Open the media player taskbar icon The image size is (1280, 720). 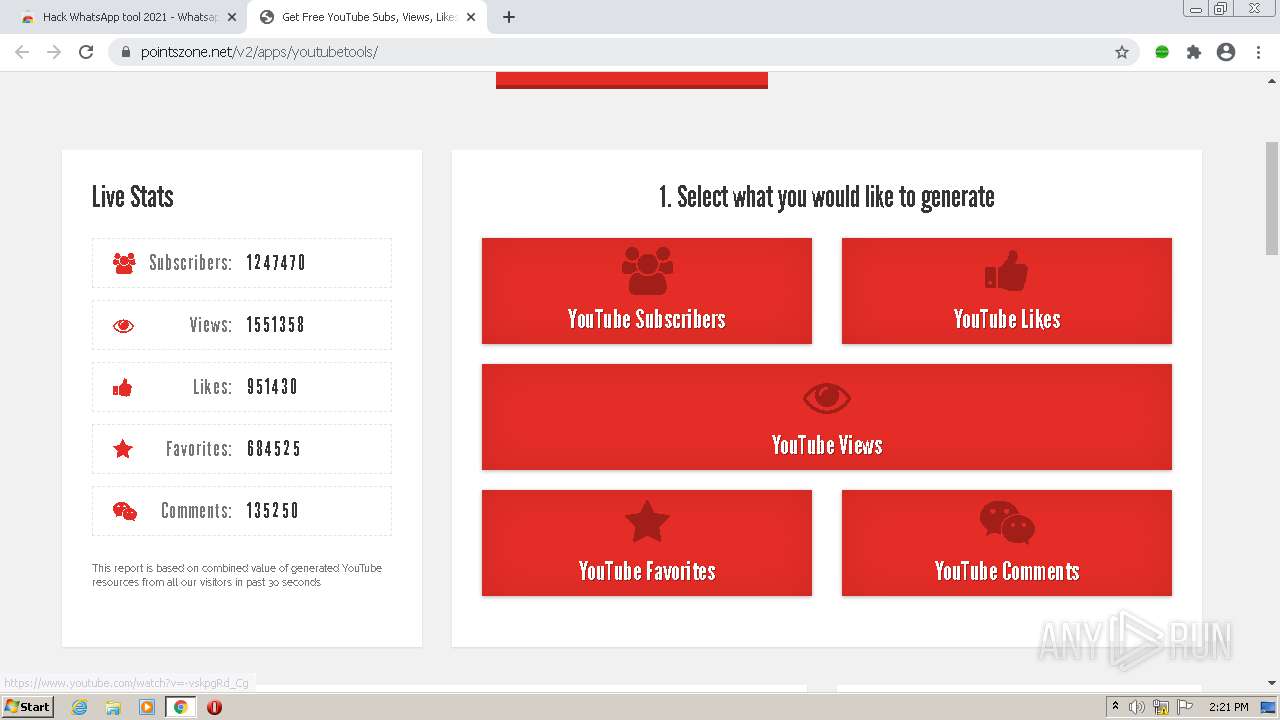tap(147, 707)
